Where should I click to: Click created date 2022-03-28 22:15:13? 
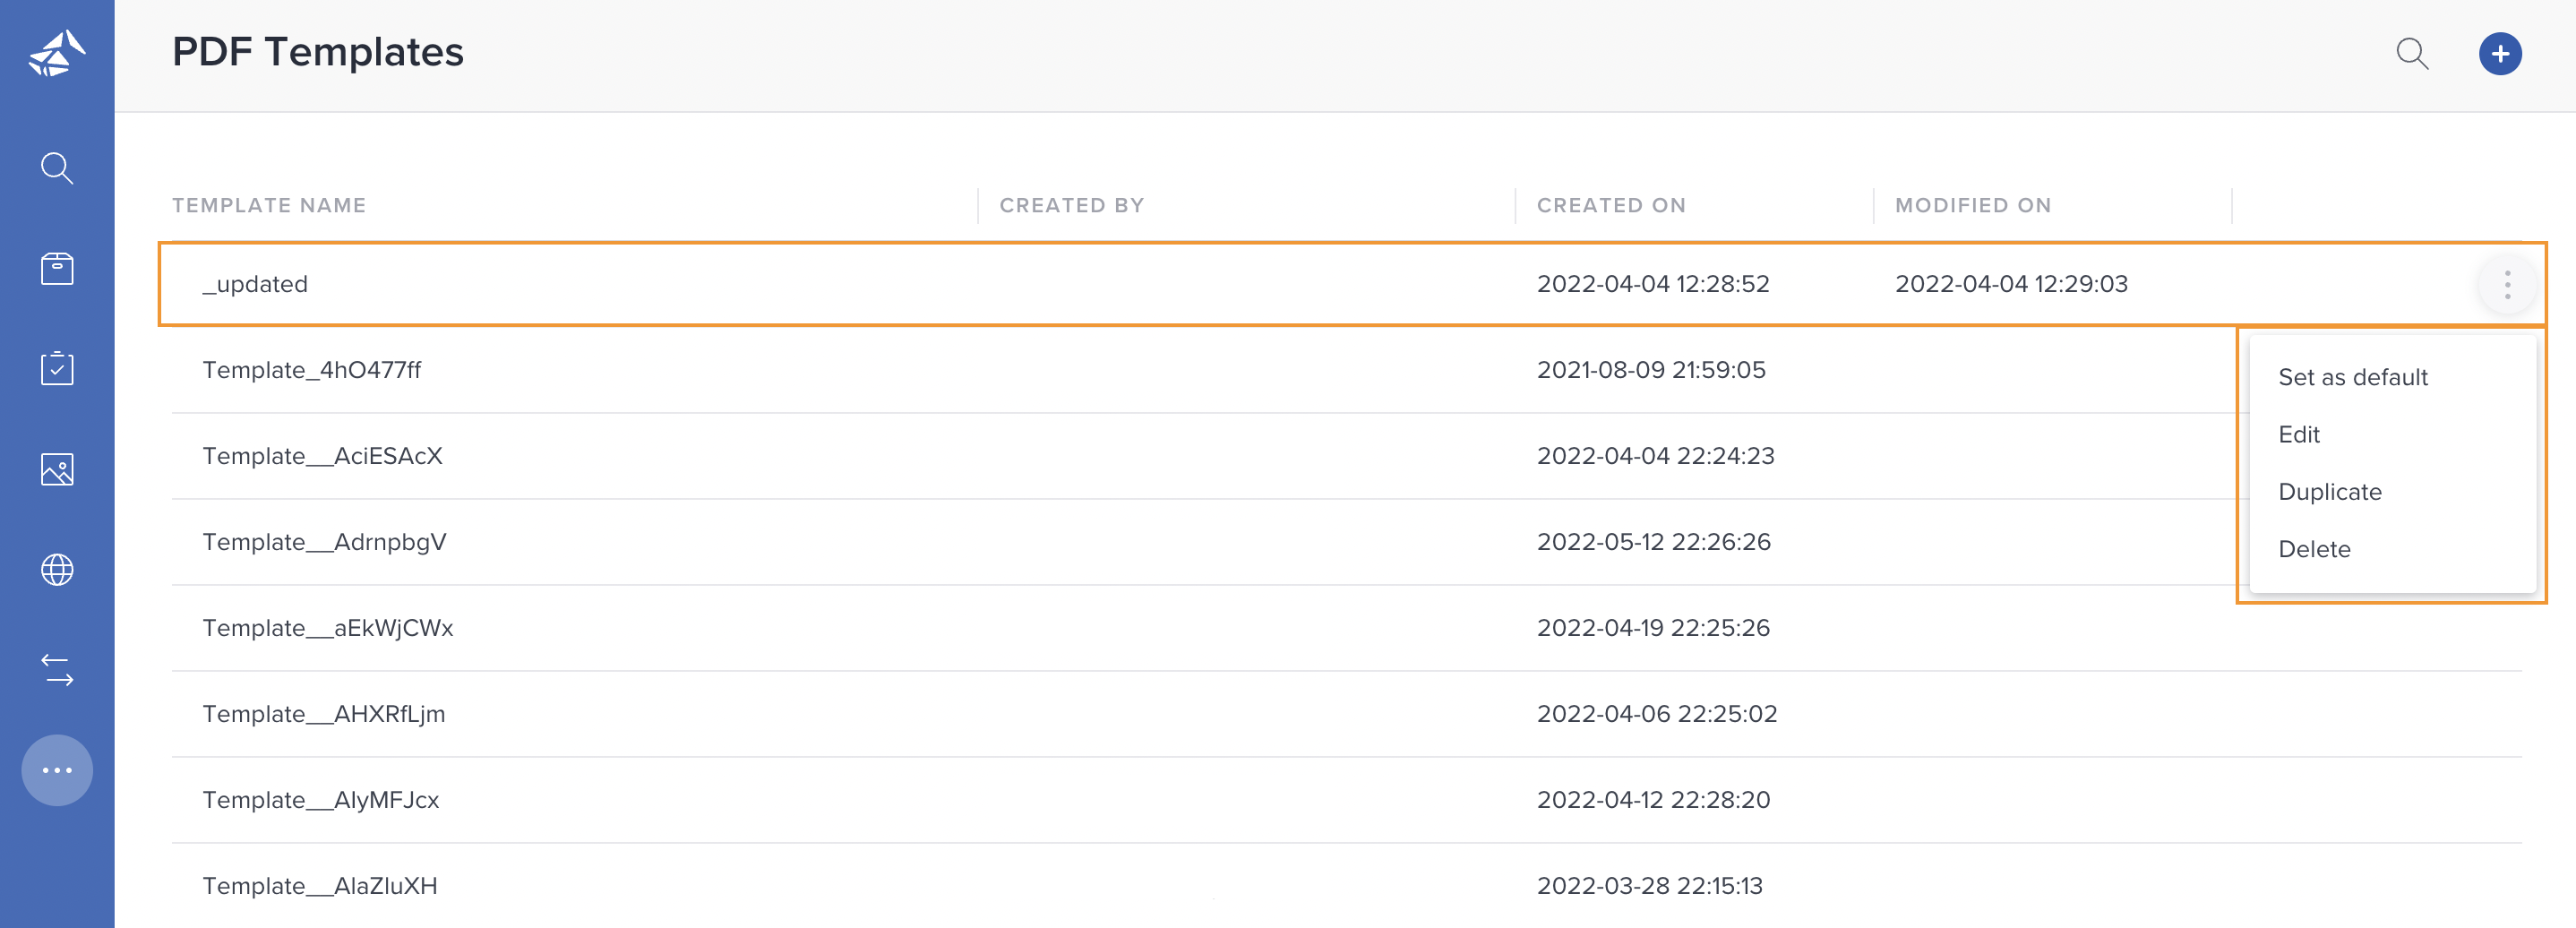point(1649,886)
